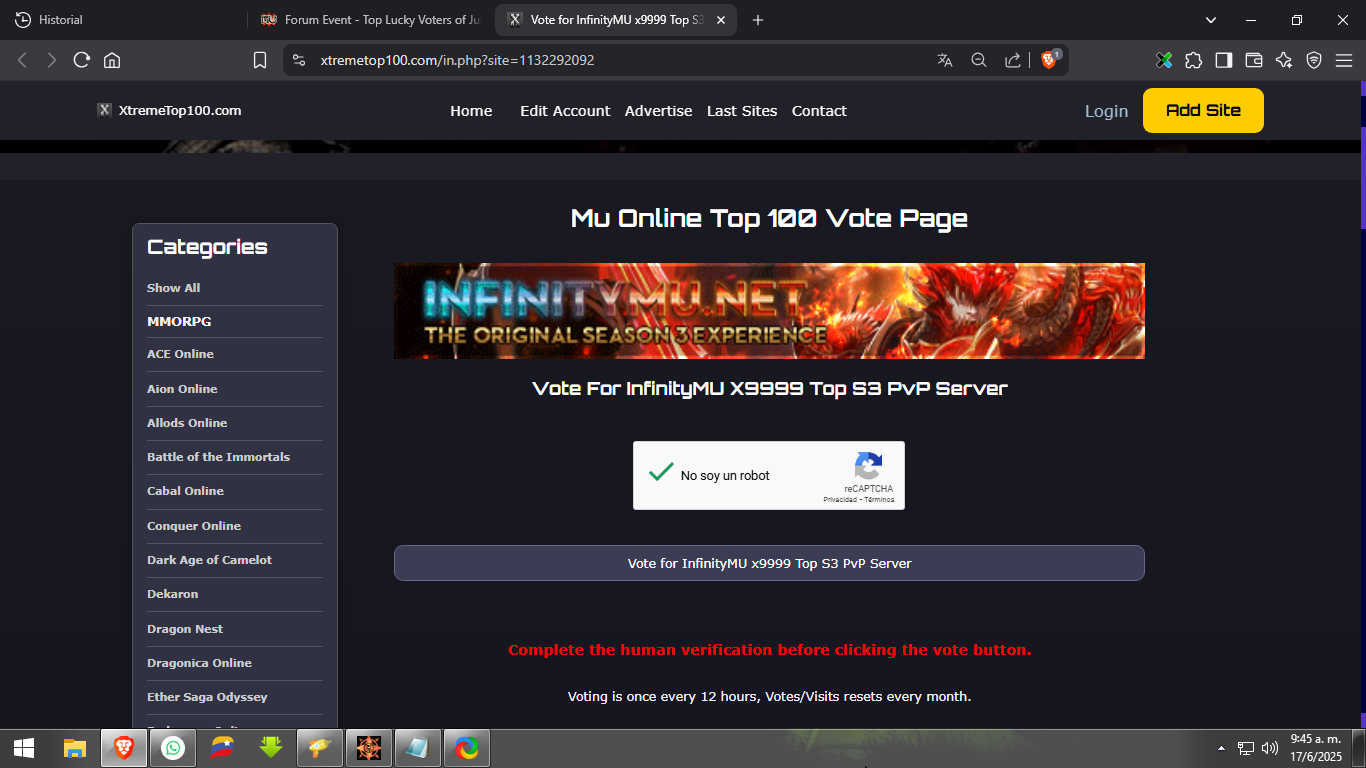
Task: Open the Edit Account menu item
Action: click(x=565, y=111)
